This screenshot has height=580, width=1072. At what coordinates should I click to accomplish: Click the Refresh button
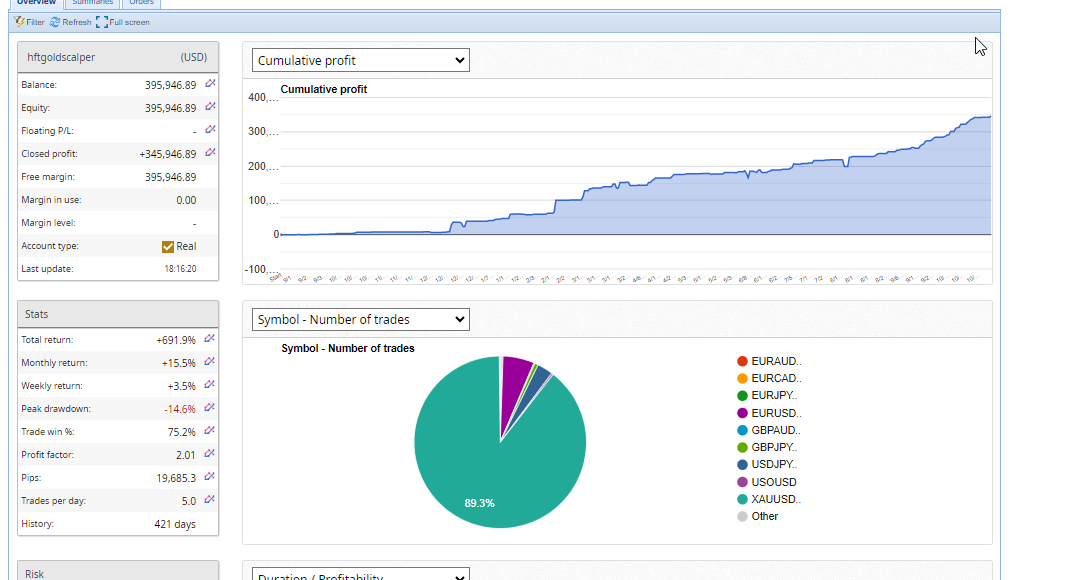pos(70,22)
